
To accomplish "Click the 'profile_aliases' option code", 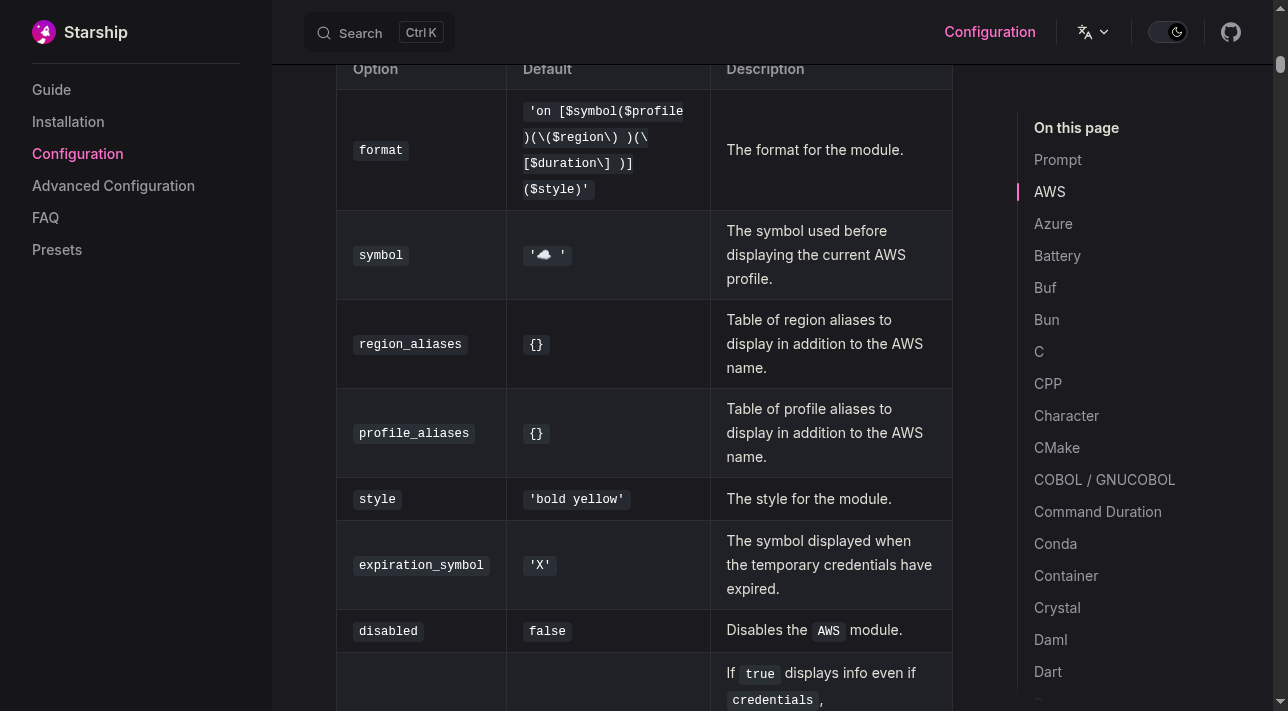I will (x=414, y=433).
